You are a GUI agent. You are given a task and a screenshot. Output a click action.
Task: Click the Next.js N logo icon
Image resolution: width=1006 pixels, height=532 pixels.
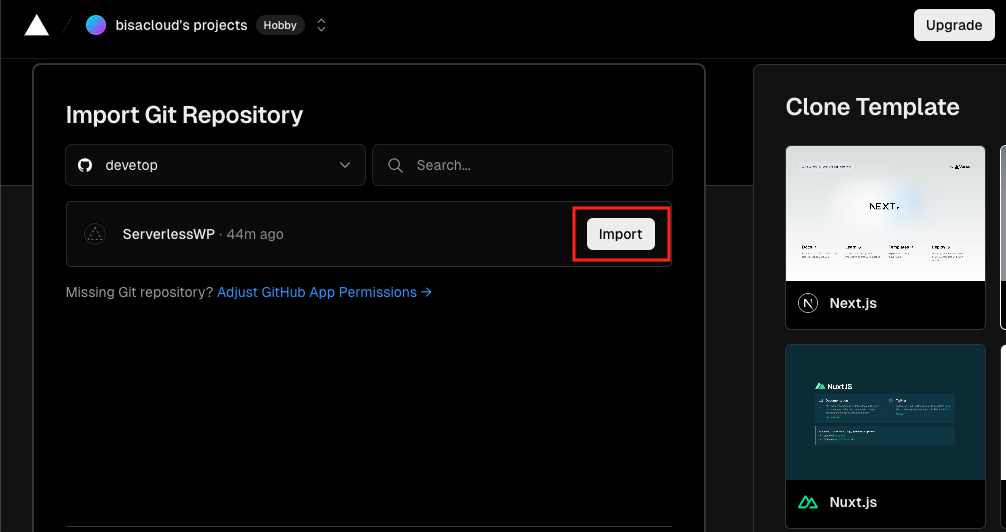coord(808,303)
